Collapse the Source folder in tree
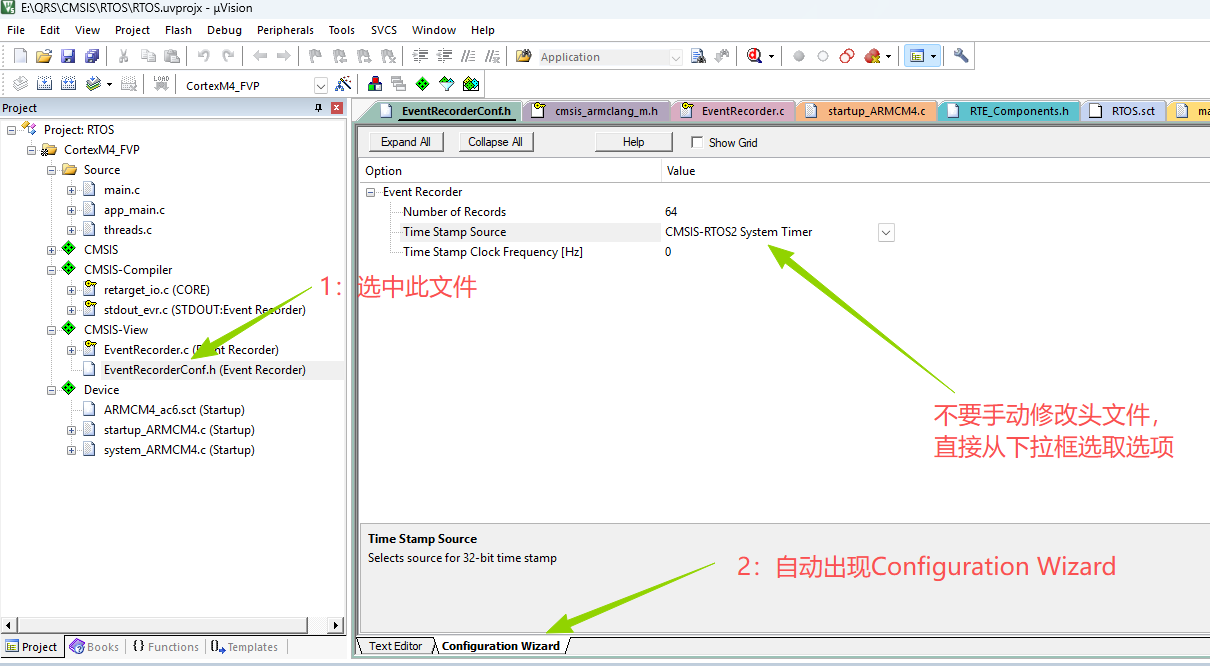 [52, 170]
